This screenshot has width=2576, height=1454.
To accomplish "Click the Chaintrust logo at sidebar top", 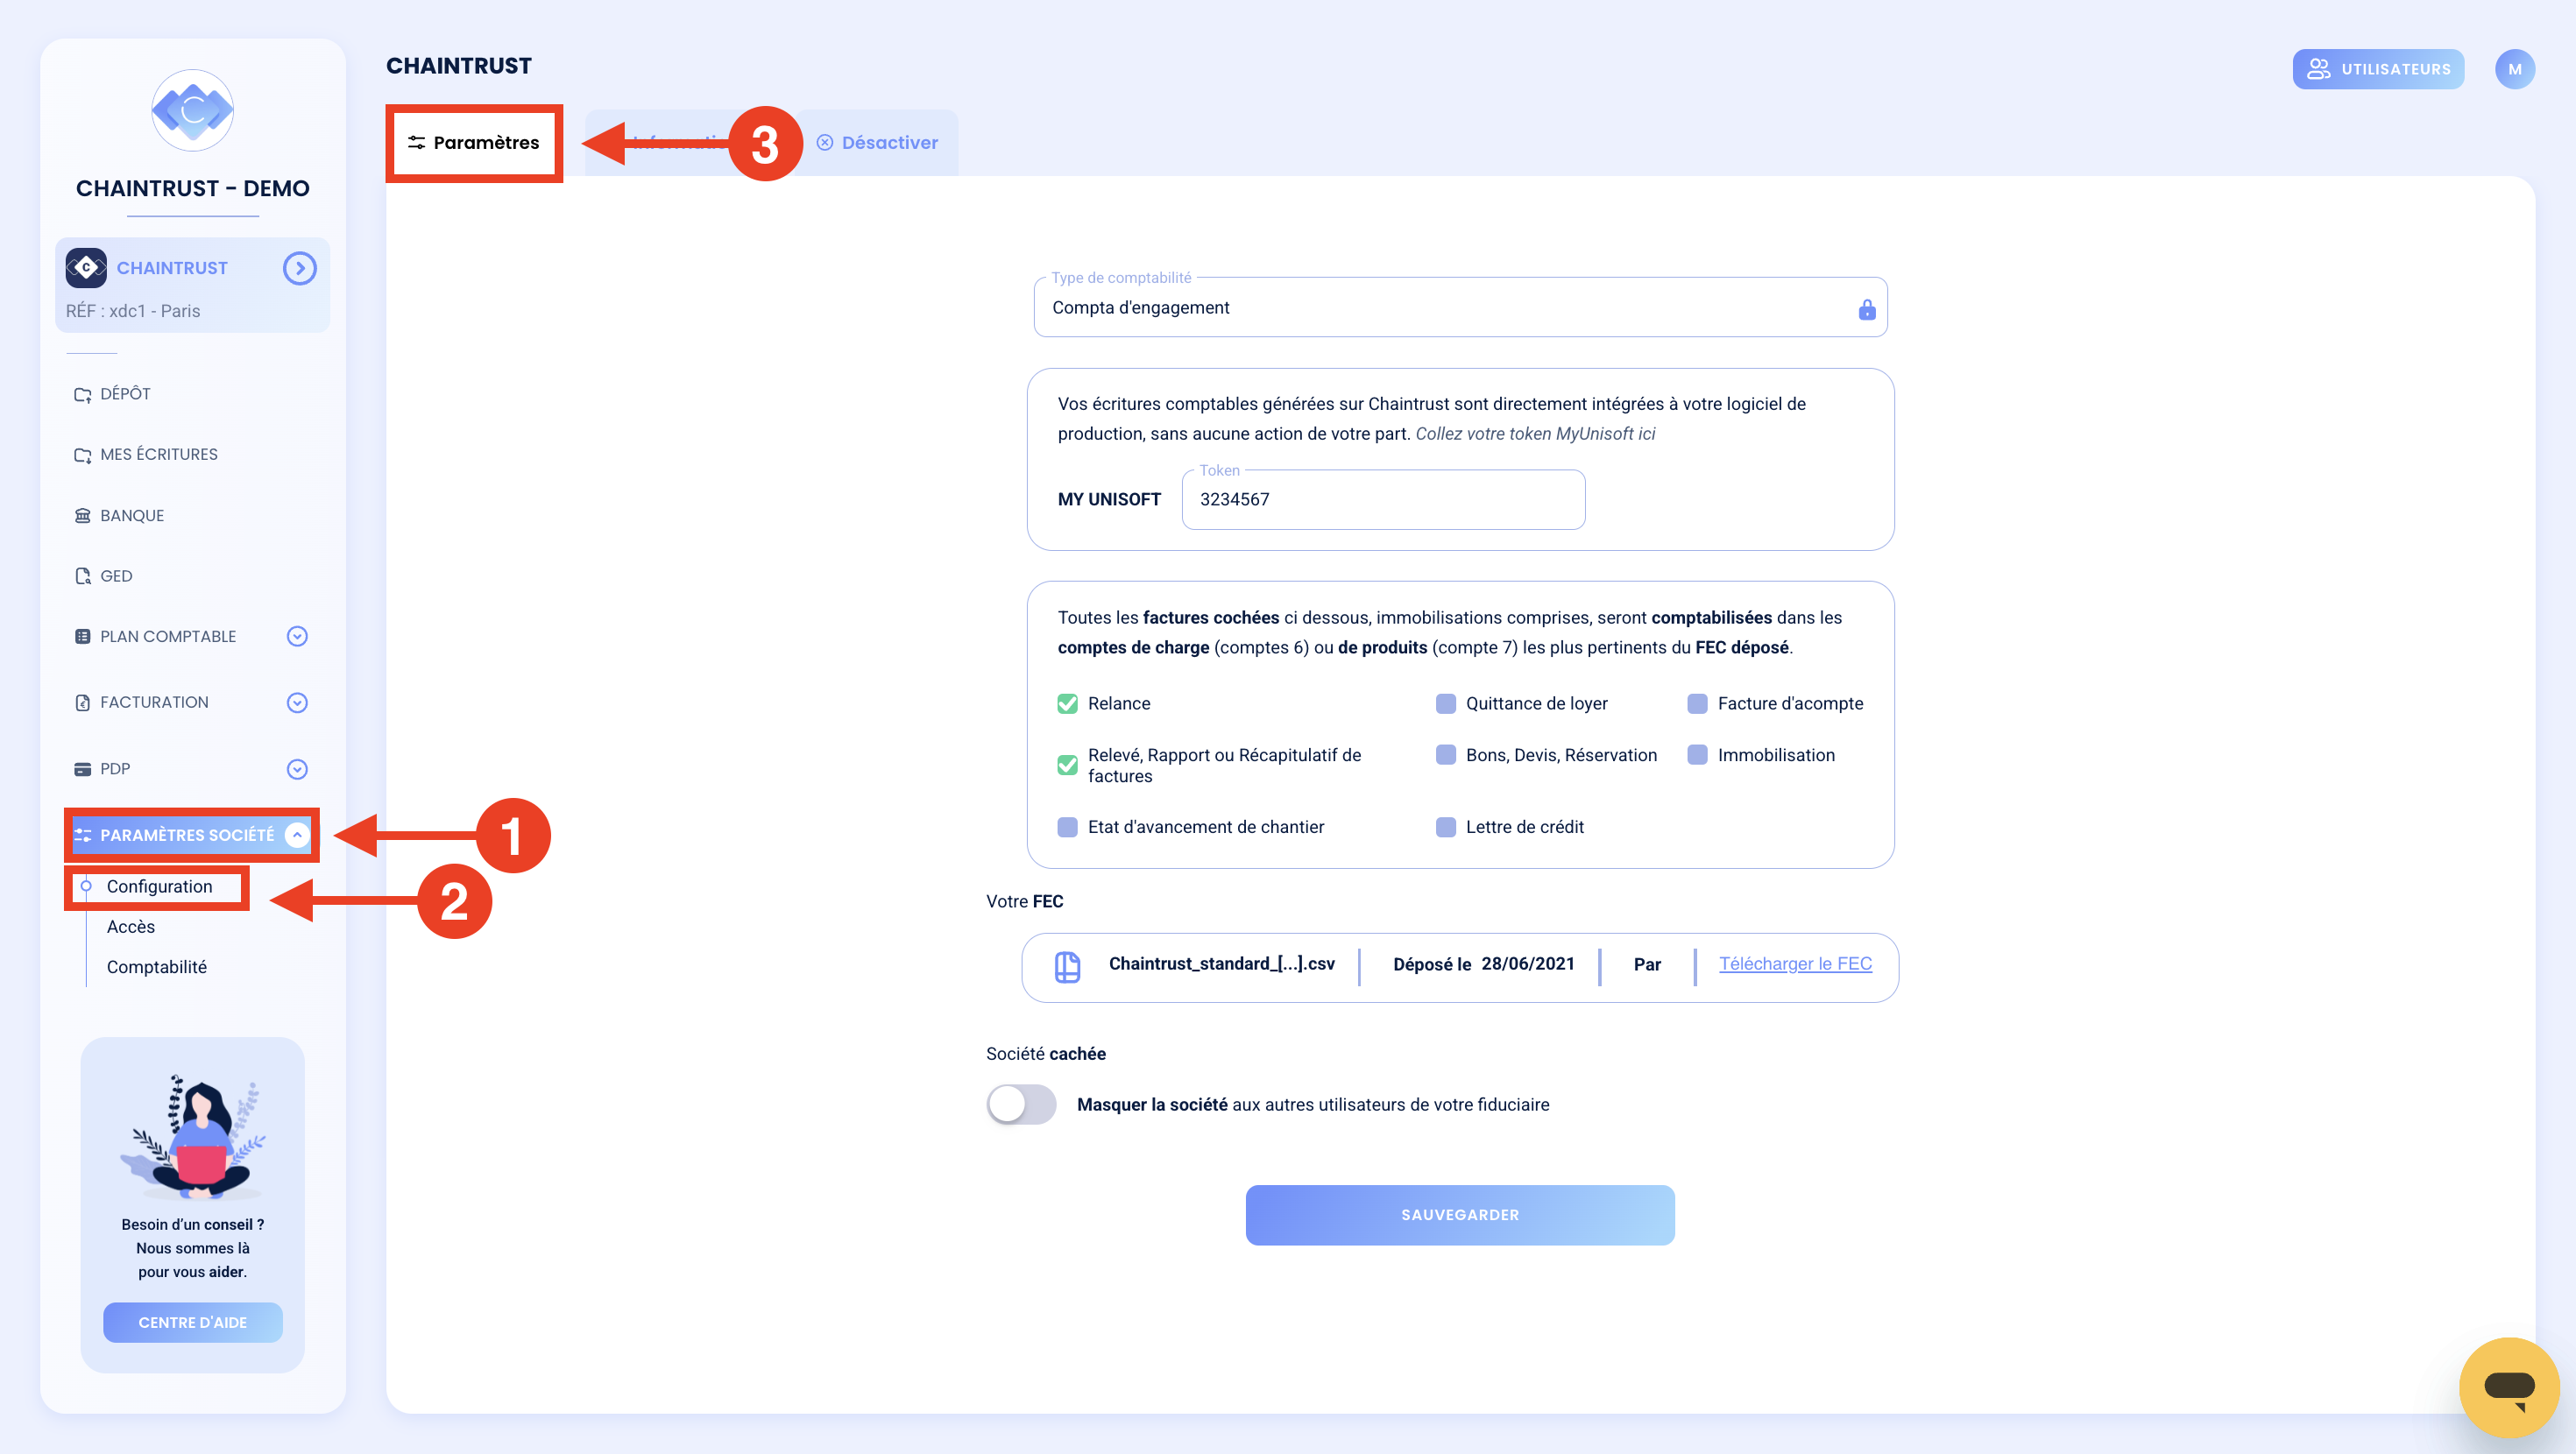I will 193,110.
